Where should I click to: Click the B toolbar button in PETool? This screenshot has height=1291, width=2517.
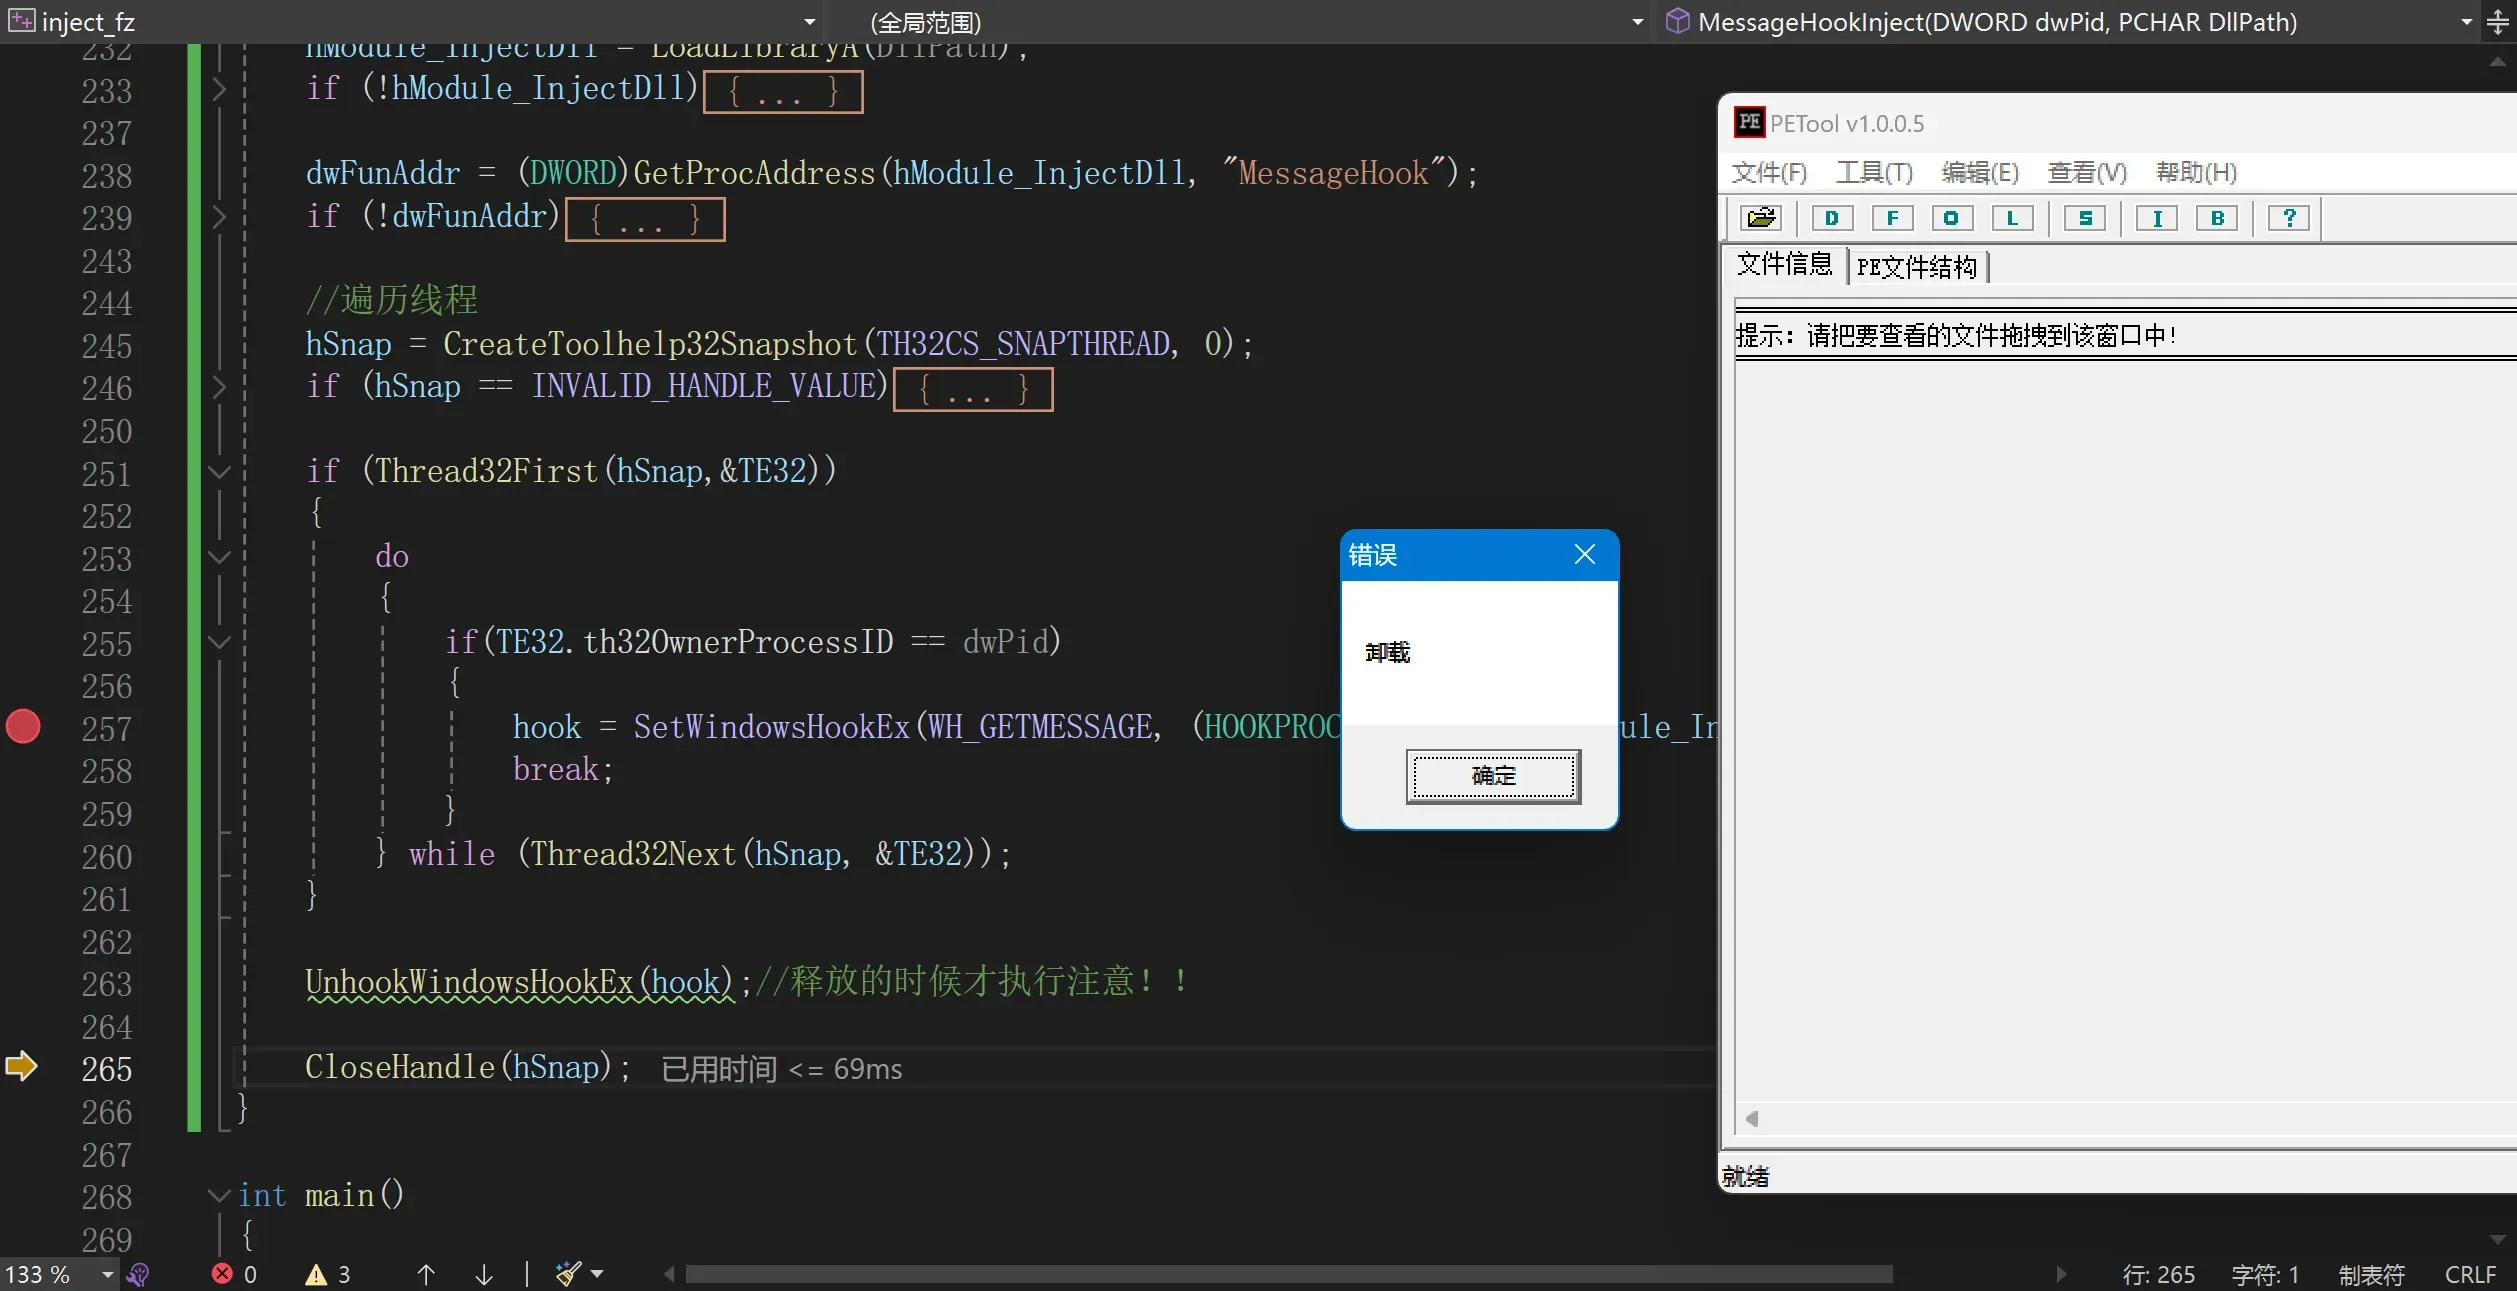(2217, 218)
